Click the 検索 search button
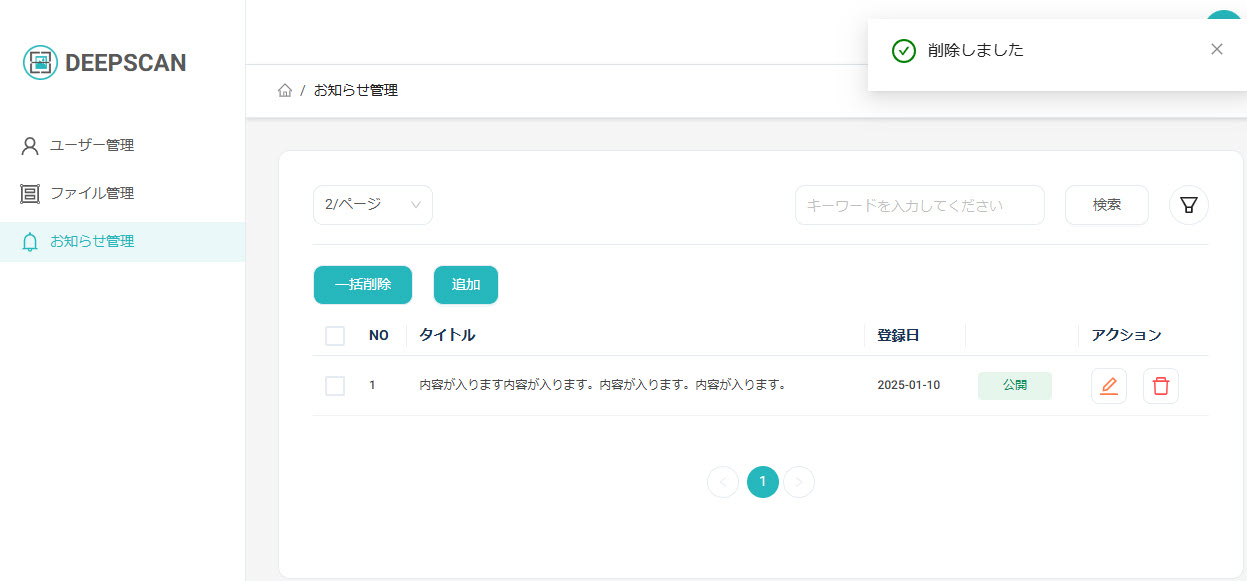 [1106, 205]
